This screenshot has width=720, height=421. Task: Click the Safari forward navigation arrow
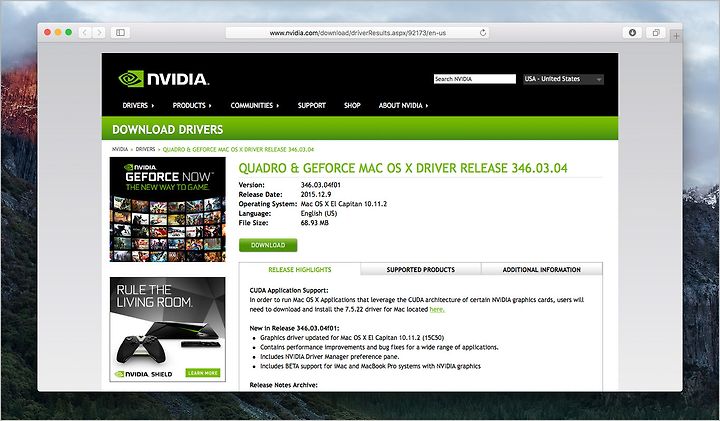[99, 32]
